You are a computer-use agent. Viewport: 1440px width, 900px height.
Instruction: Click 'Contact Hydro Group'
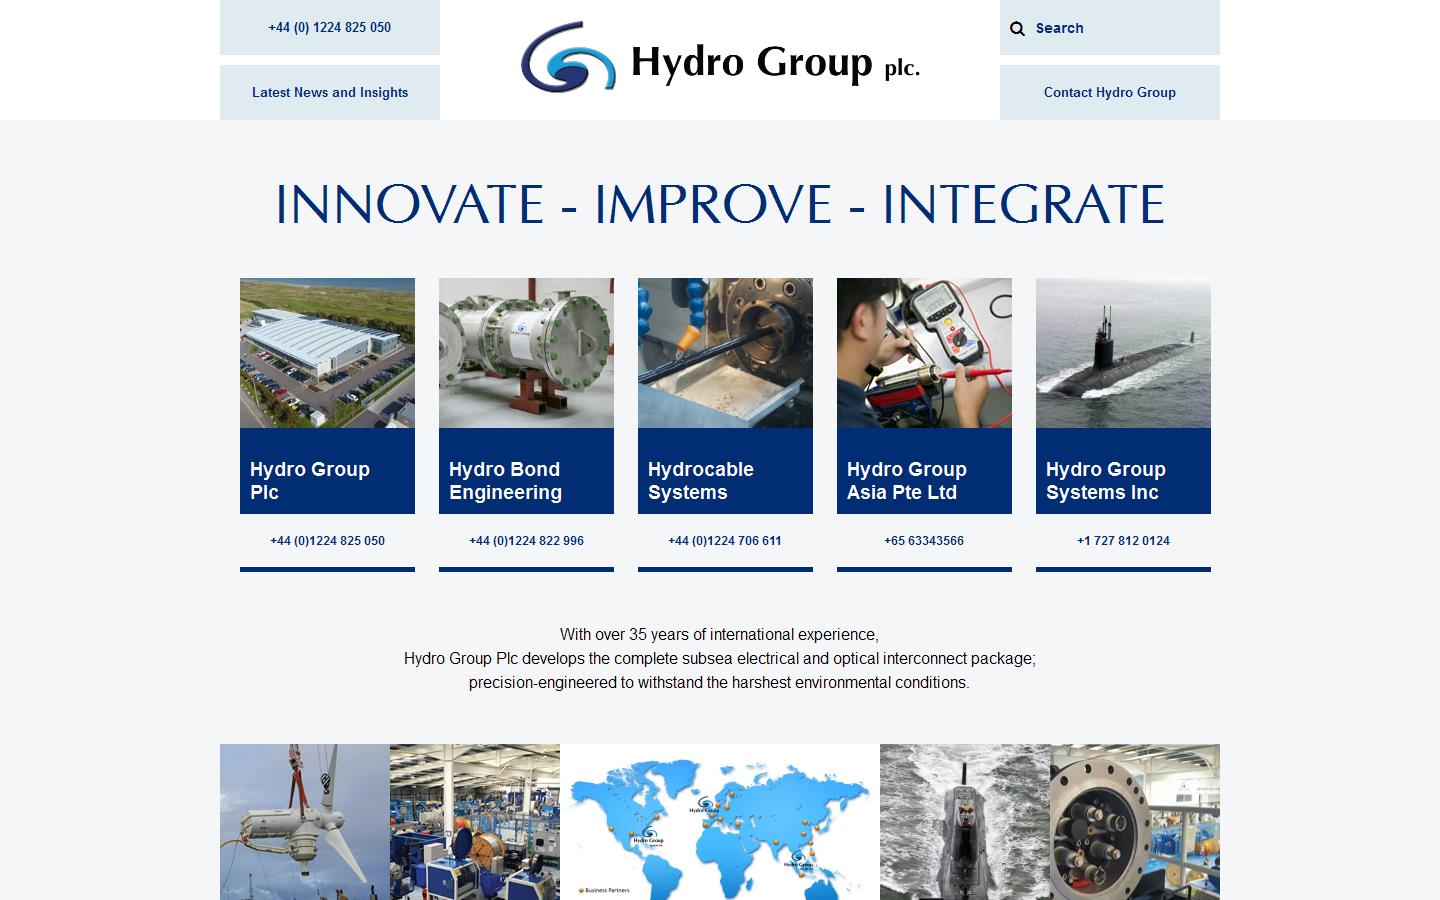1109,92
